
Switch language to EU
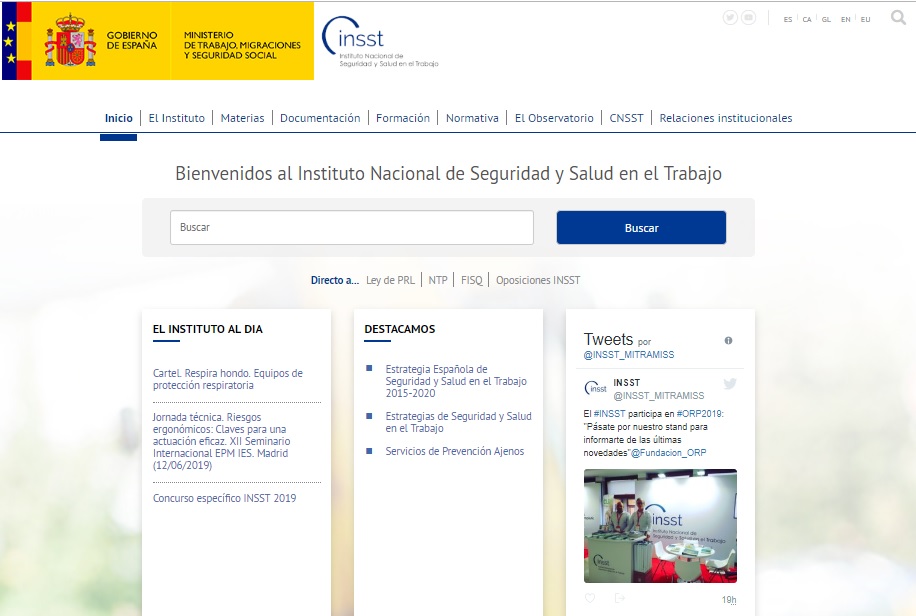[865, 19]
